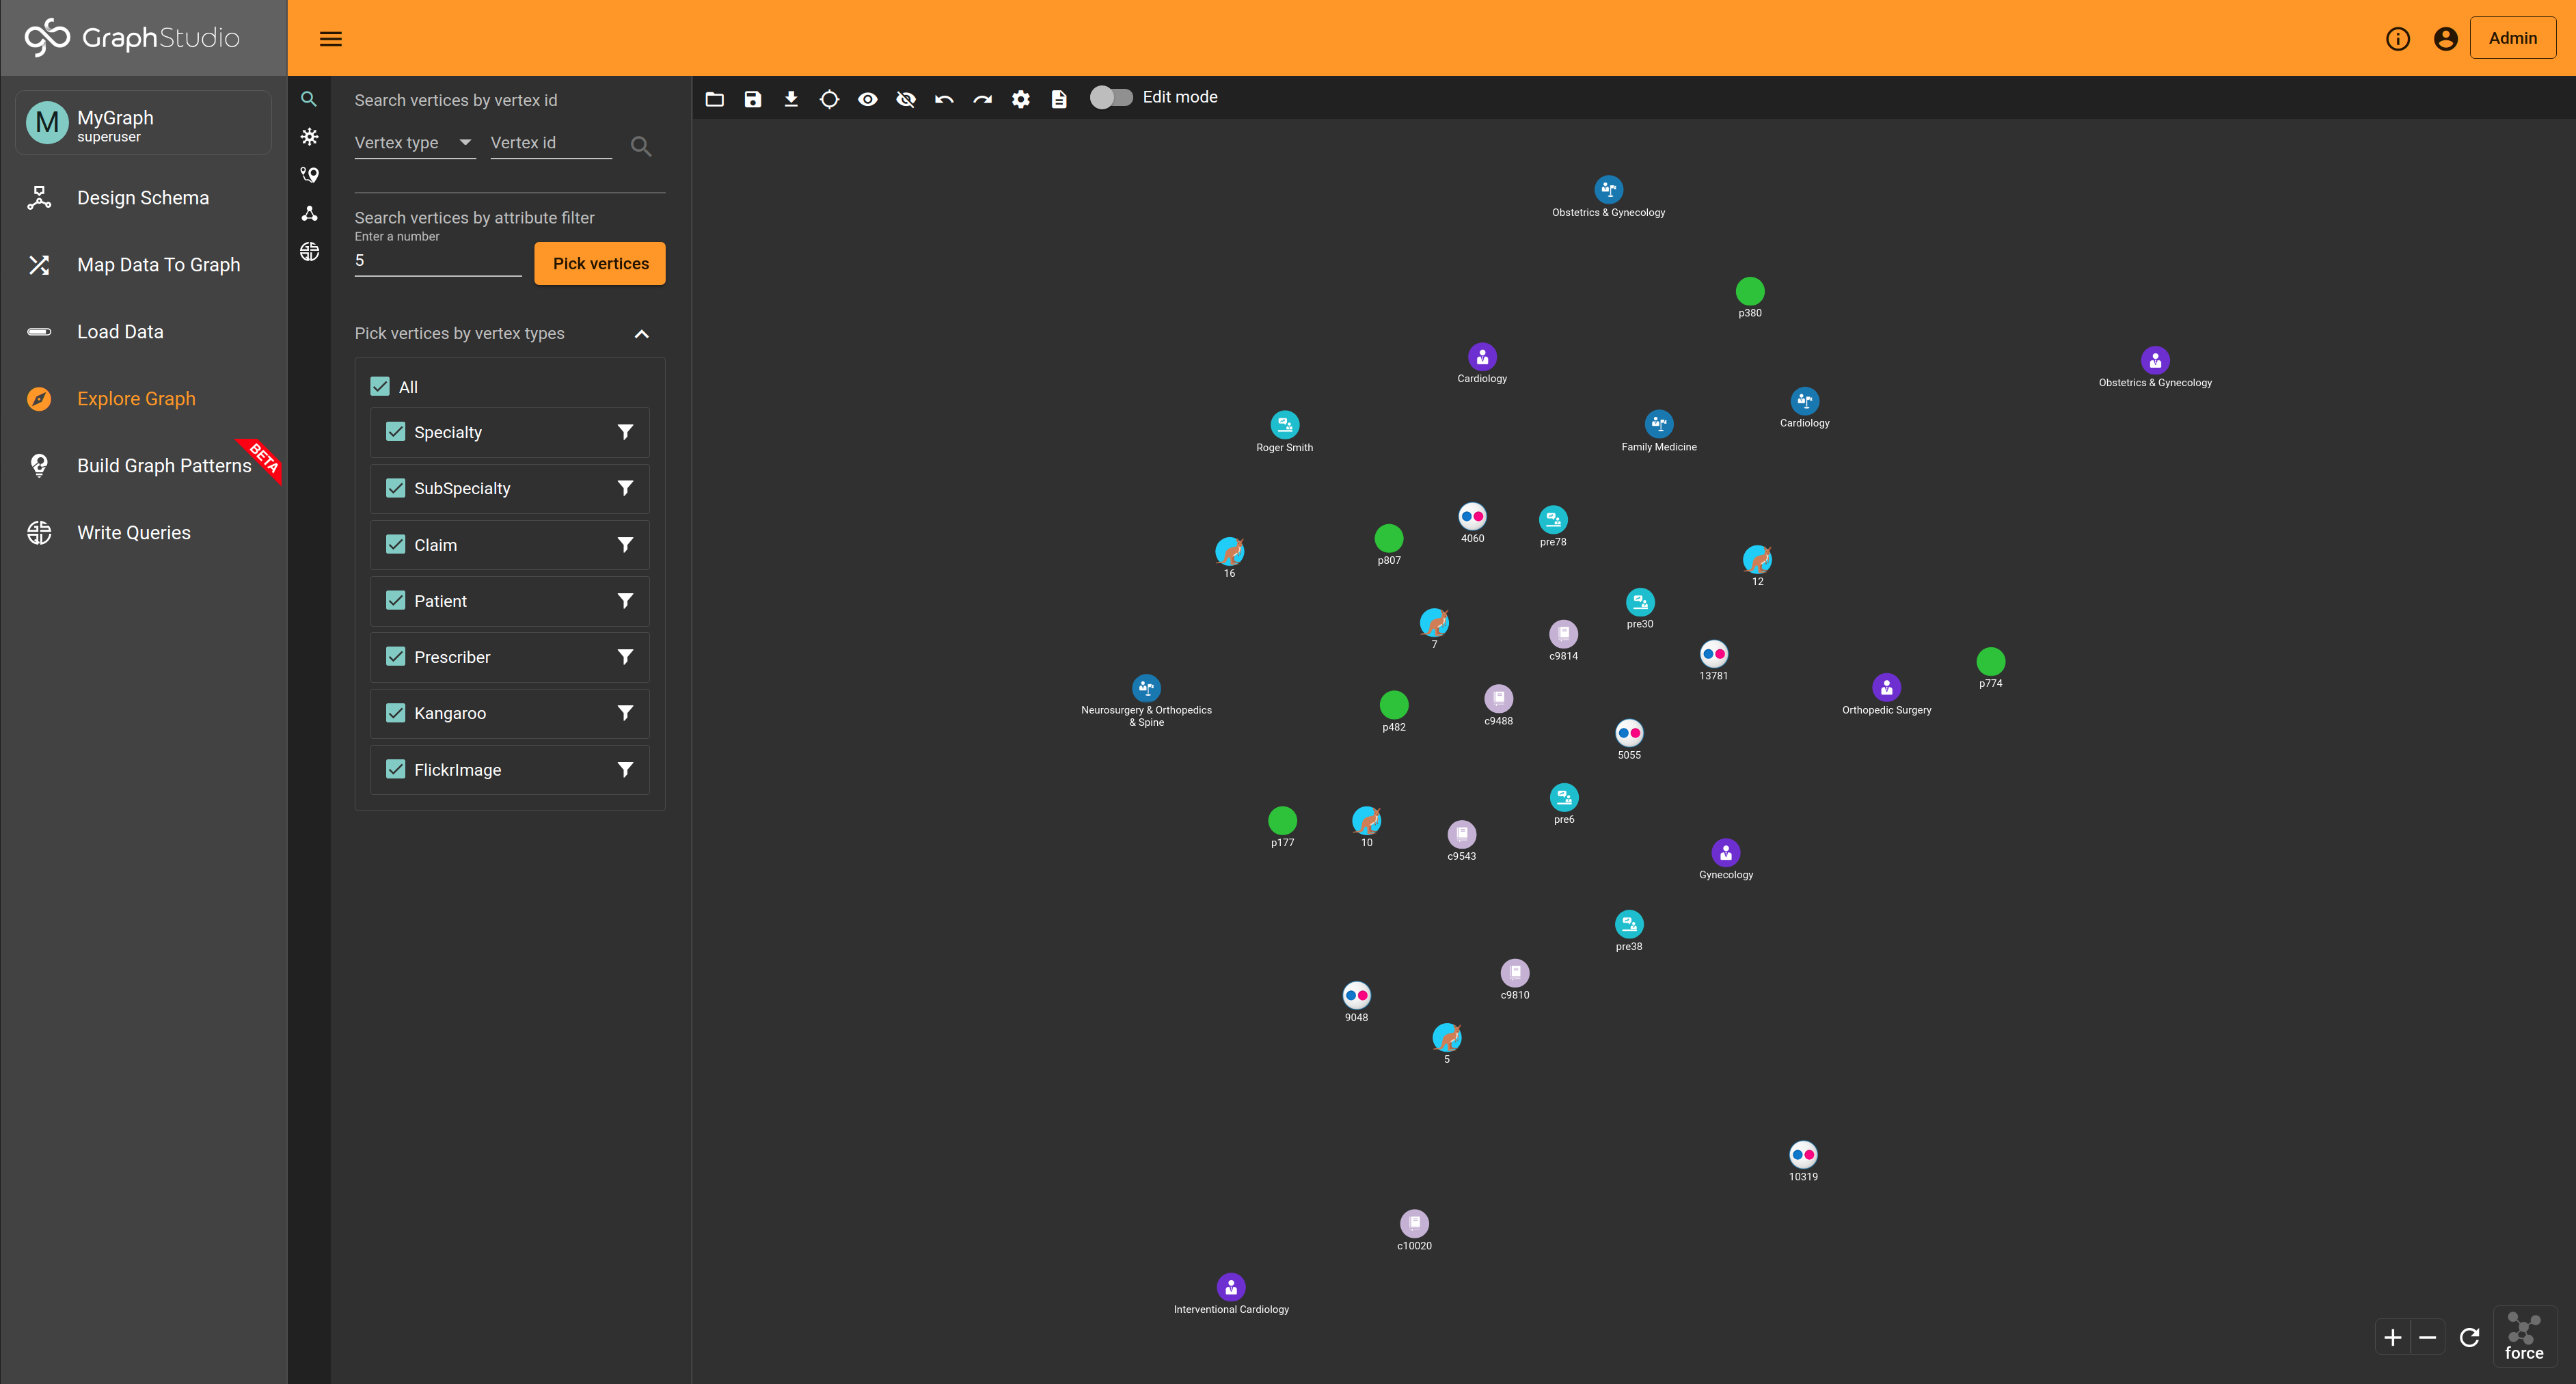The image size is (2576, 1384).
Task: Save the current graph exploration
Action: 752,99
